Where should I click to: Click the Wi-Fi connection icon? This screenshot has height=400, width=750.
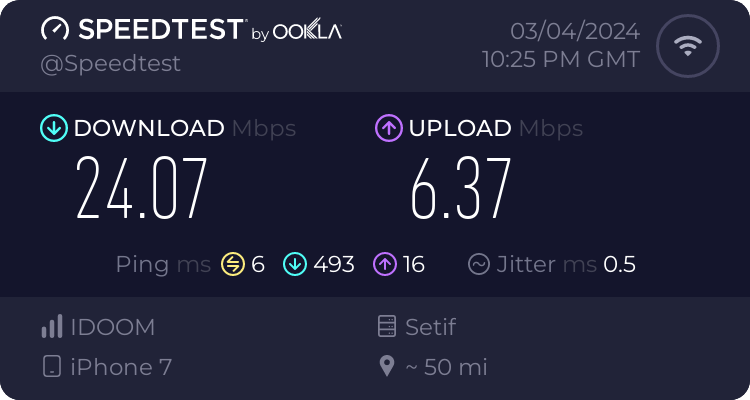686,46
